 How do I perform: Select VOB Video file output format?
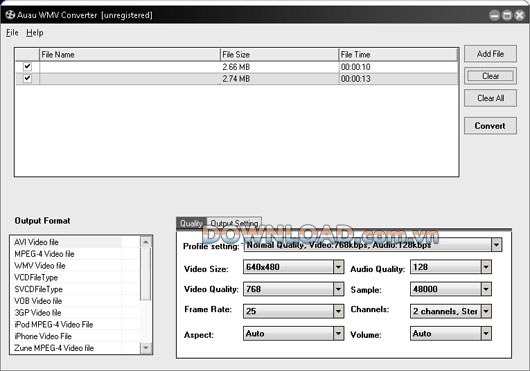click(x=75, y=301)
